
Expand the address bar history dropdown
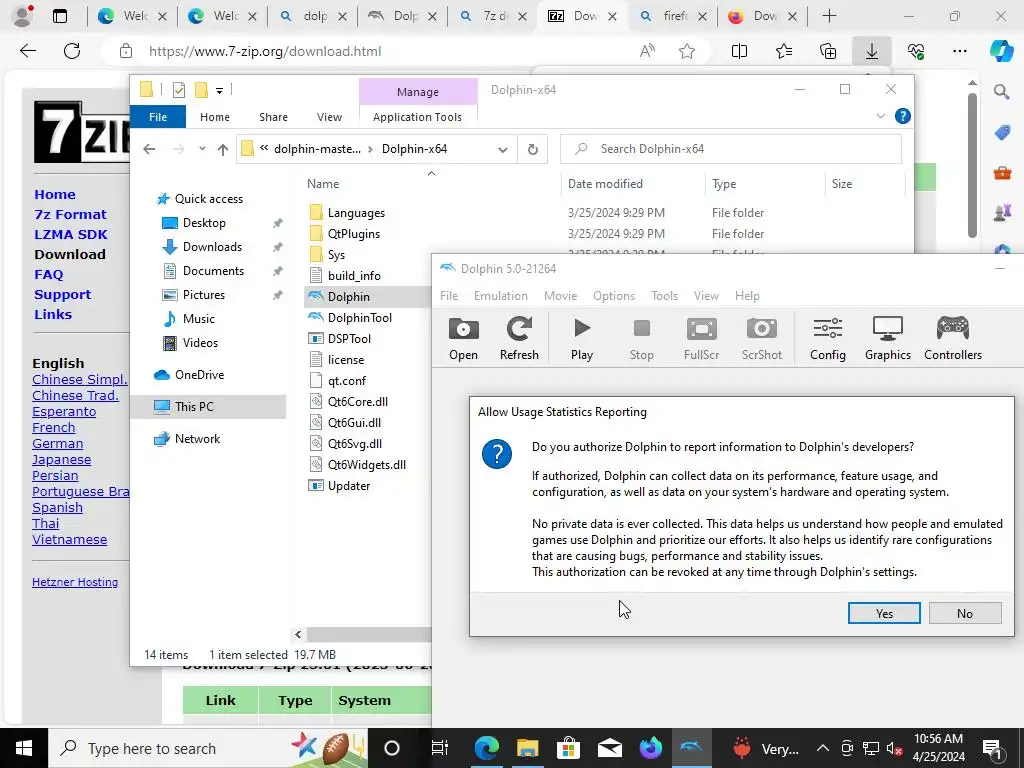(502, 150)
